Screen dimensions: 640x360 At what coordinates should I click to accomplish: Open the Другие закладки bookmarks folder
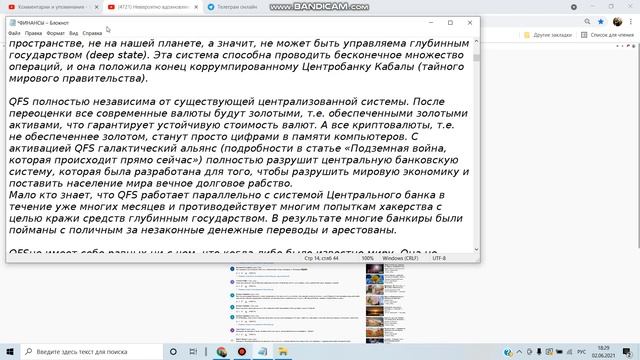548,35
